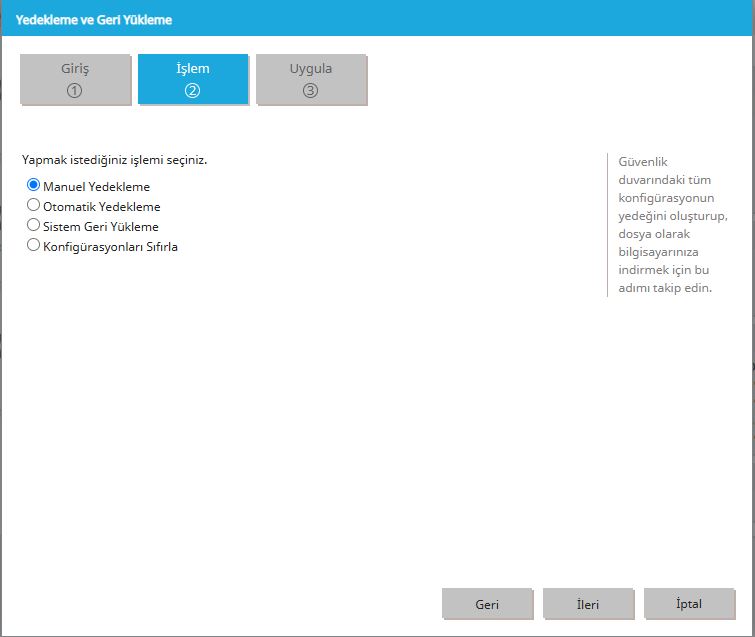Screen dimensions: 755x637
Task: Click the 'Yapmak istediğiniz işlemi seçiniz.' prompt text
Action: 115,160
